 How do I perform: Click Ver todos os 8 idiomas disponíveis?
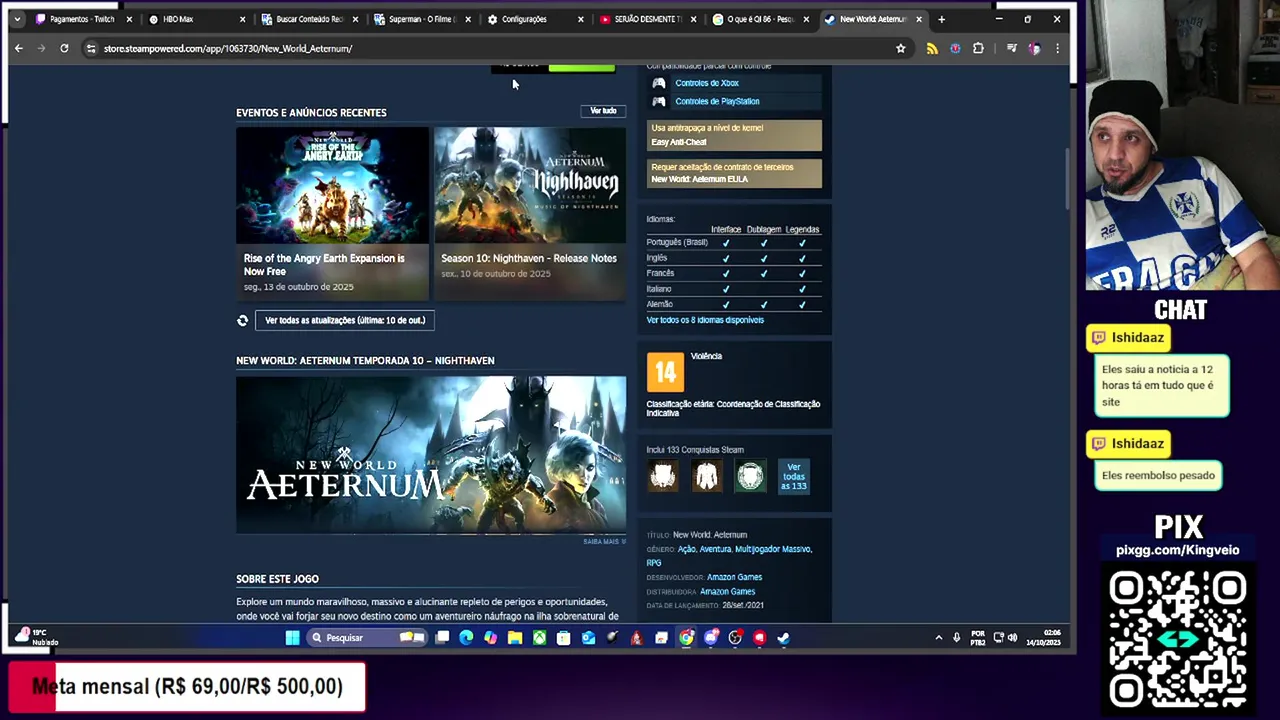[705, 320]
